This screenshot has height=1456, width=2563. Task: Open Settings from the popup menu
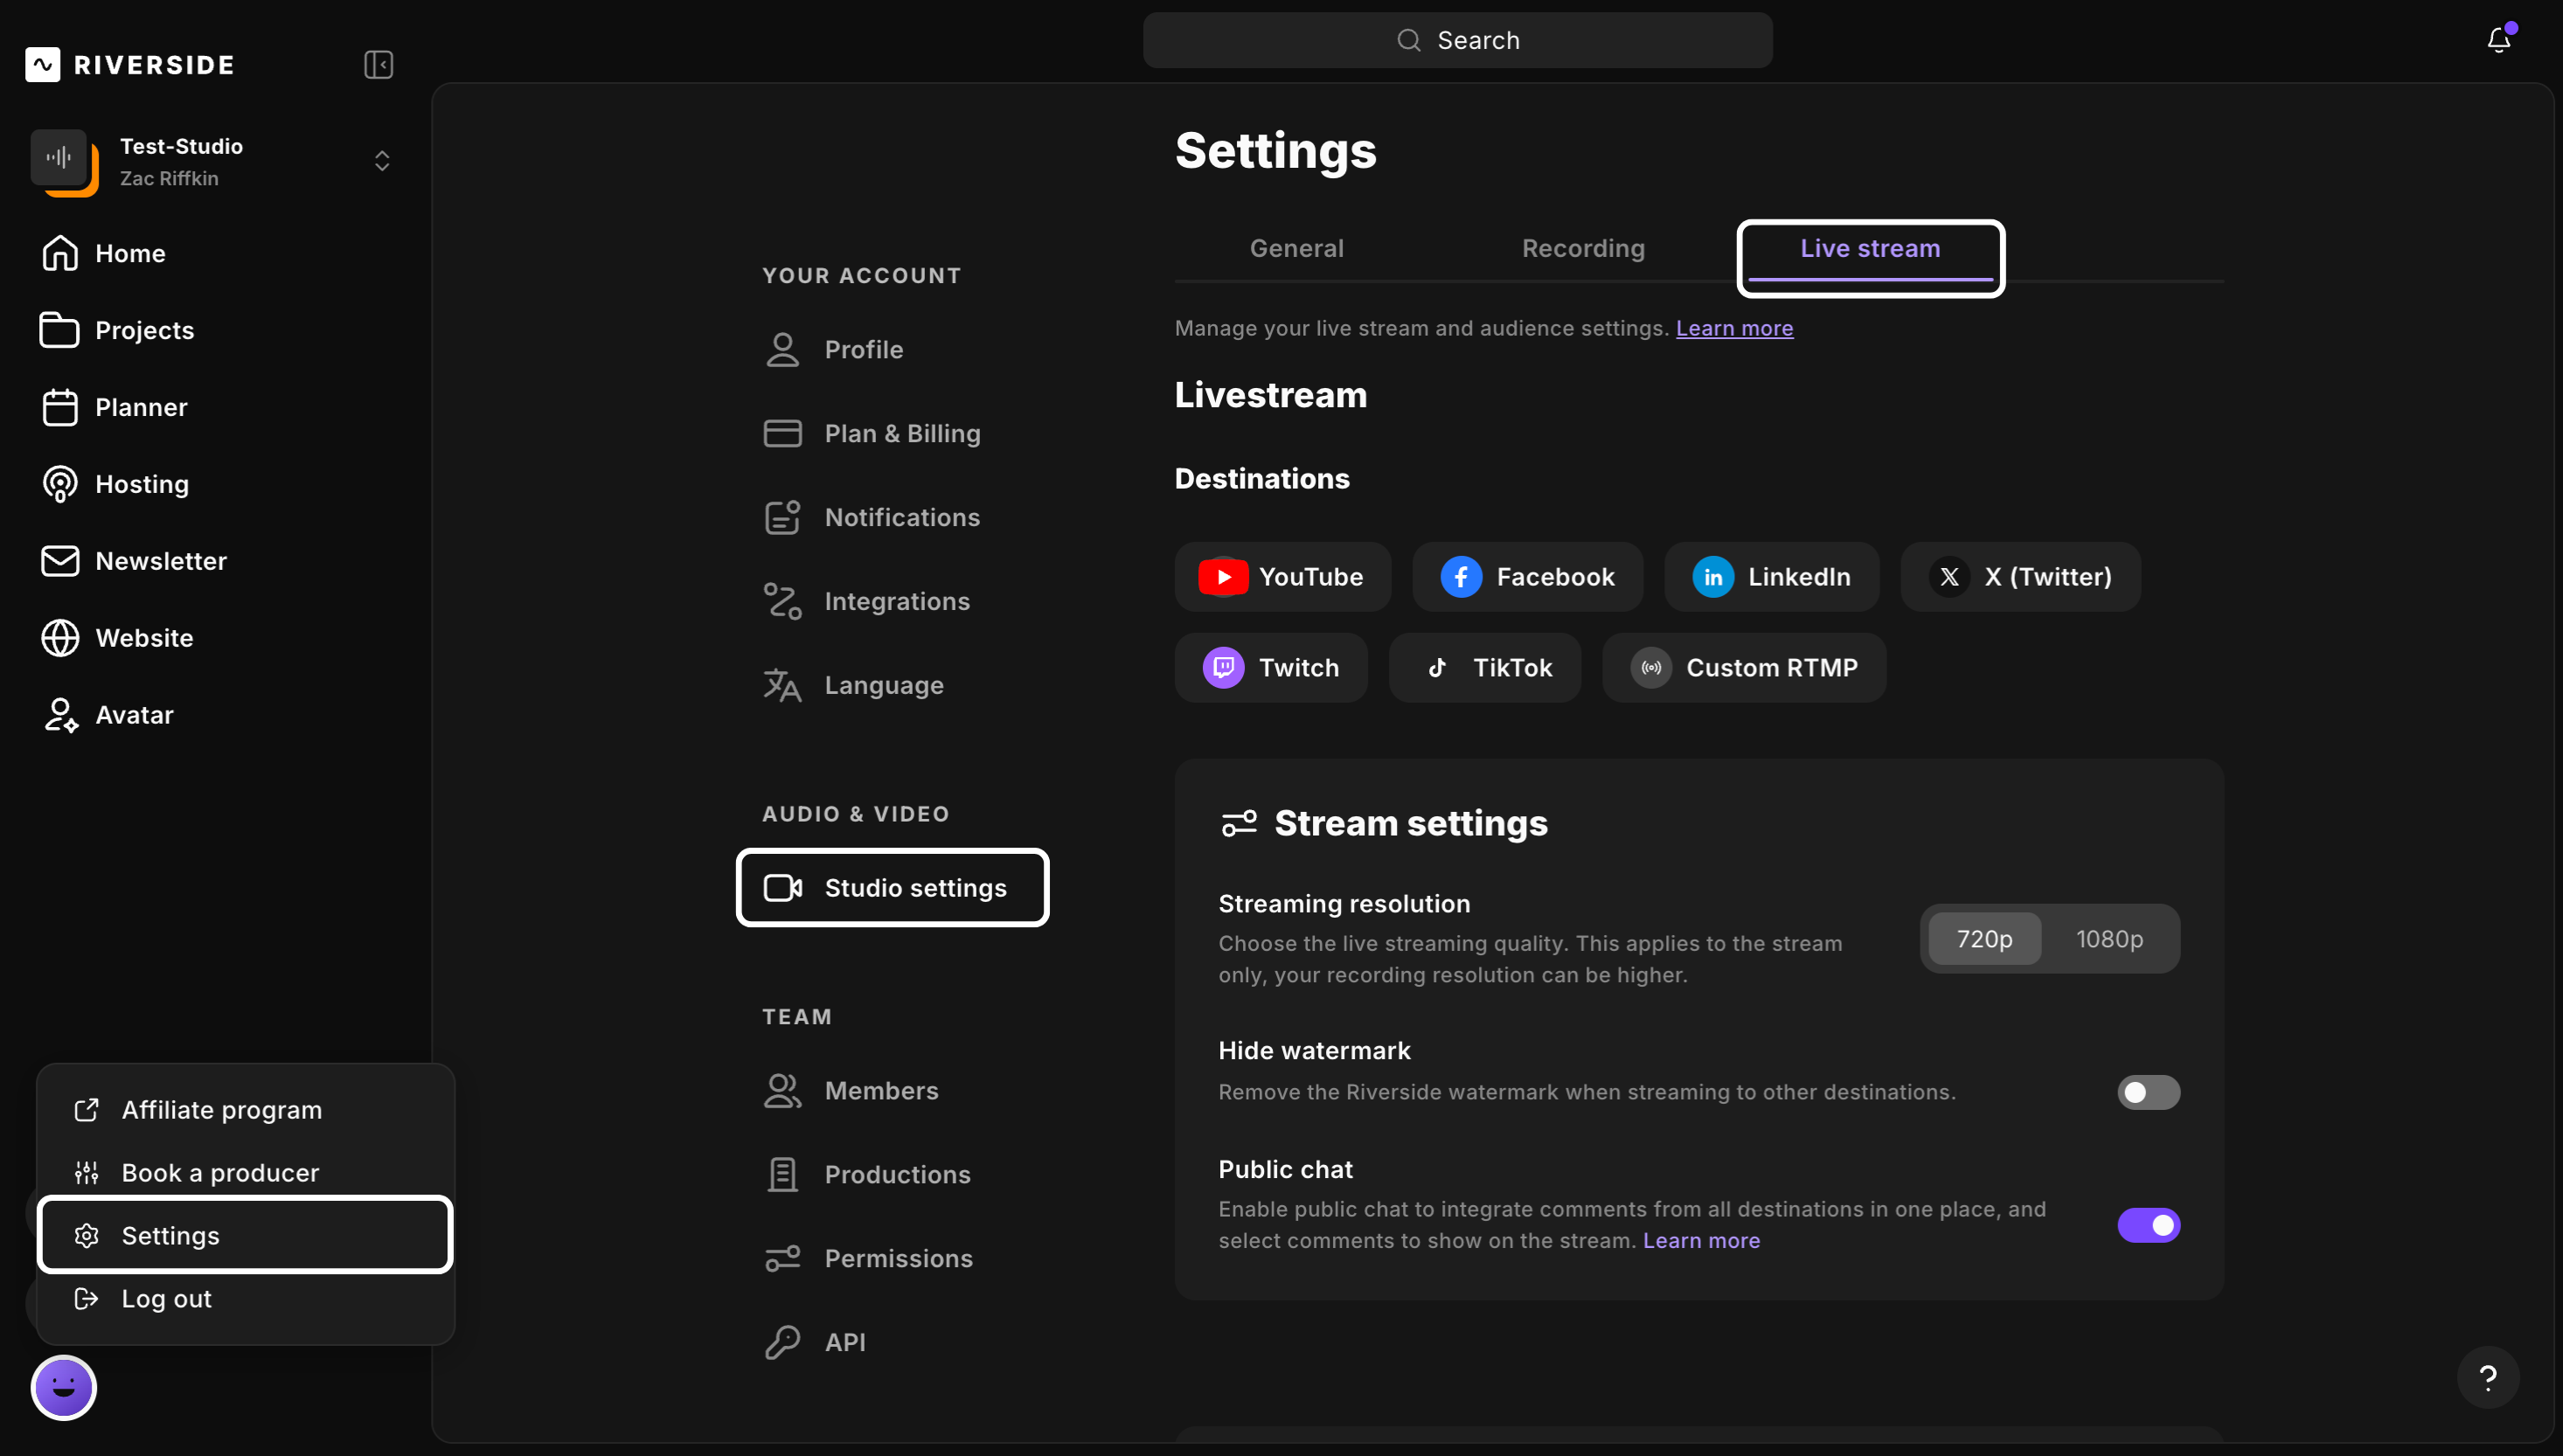pos(245,1236)
